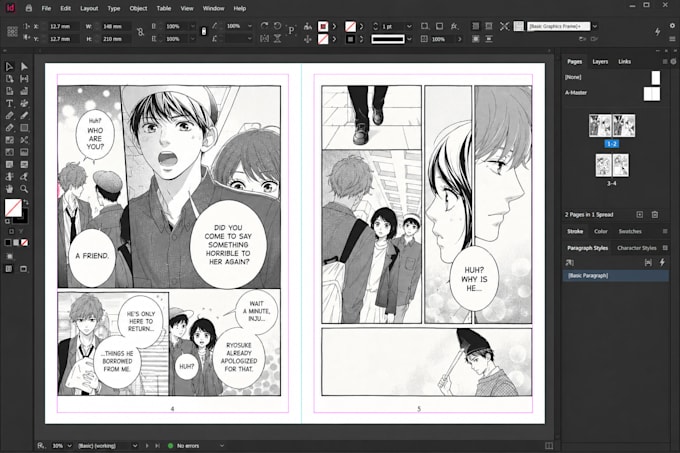This screenshot has height=453, width=680.
Task: Rotate selection 90 degrees counter-clockwise
Action: (x=278, y=26)
